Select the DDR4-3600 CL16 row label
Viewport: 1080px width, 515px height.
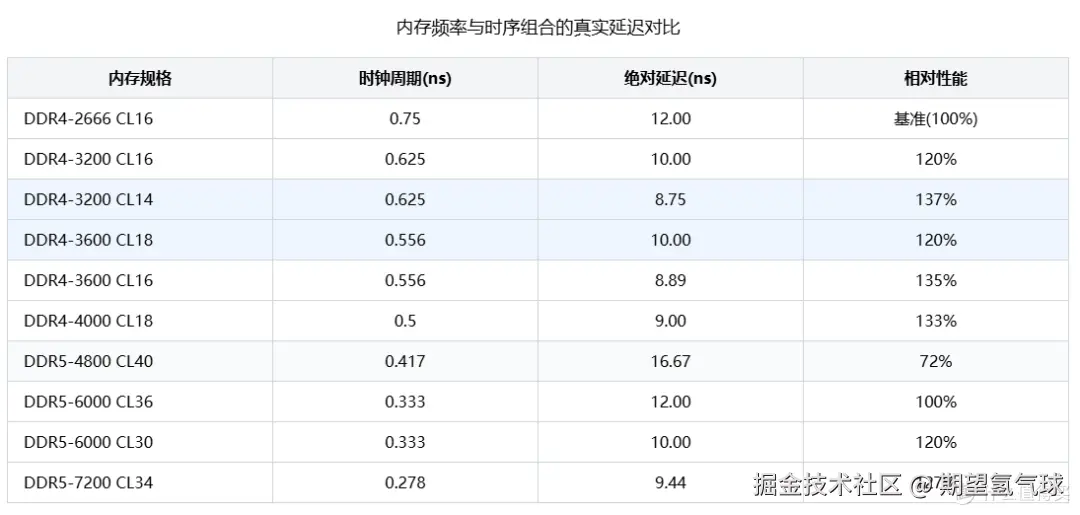click(88, 281)
